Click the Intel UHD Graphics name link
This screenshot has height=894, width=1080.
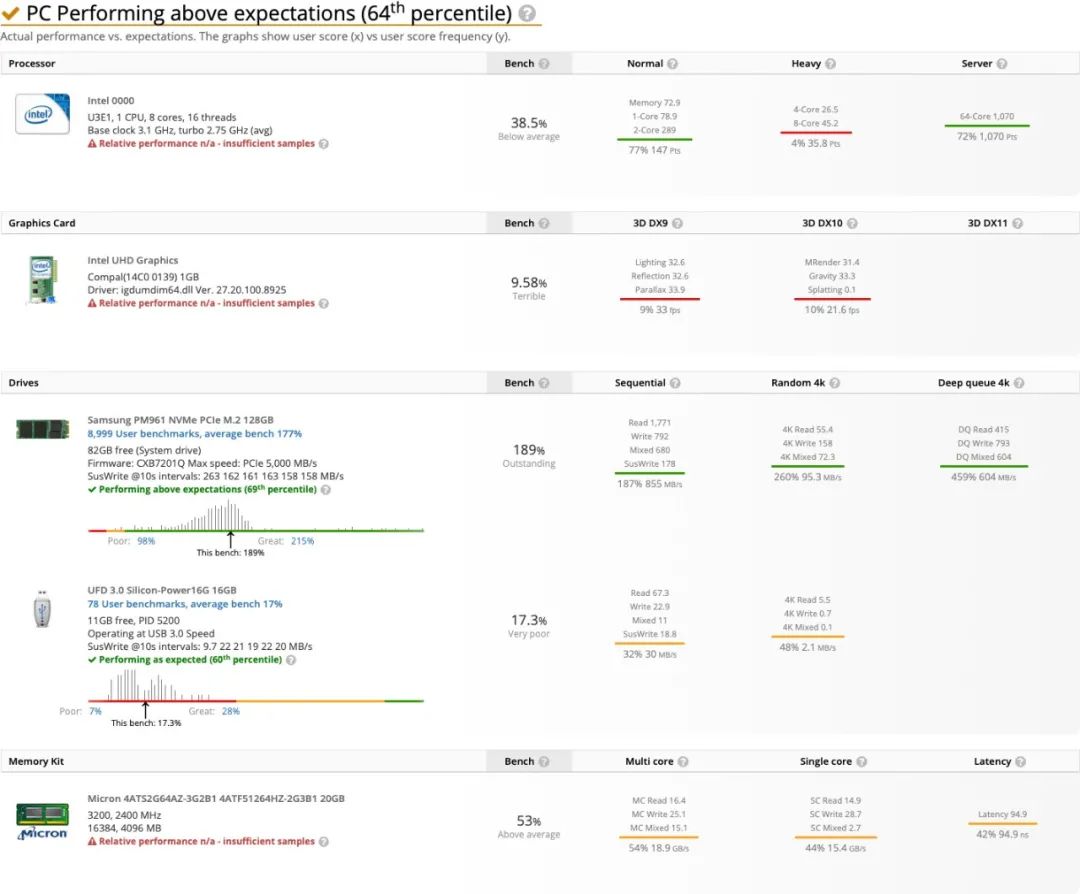(132, 261)
